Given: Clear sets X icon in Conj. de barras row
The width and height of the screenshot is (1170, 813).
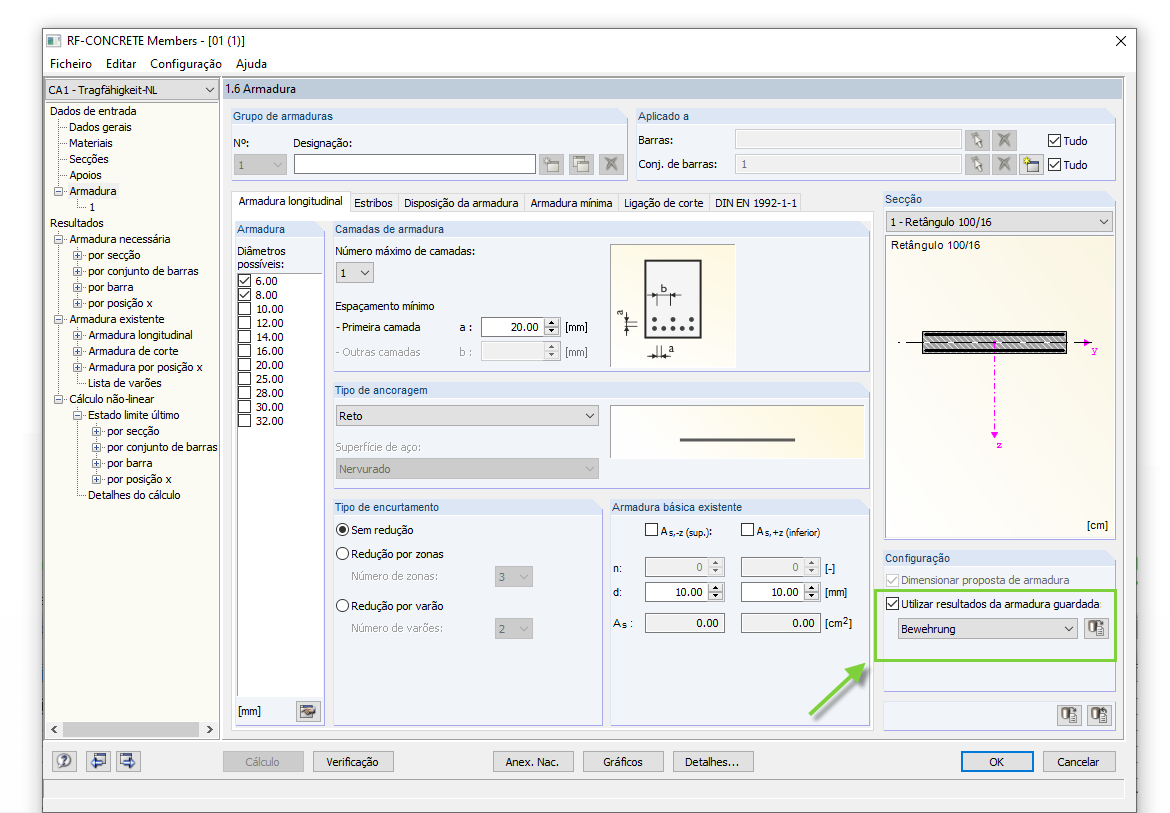Looking at the screenshot, I should 1004,164.
